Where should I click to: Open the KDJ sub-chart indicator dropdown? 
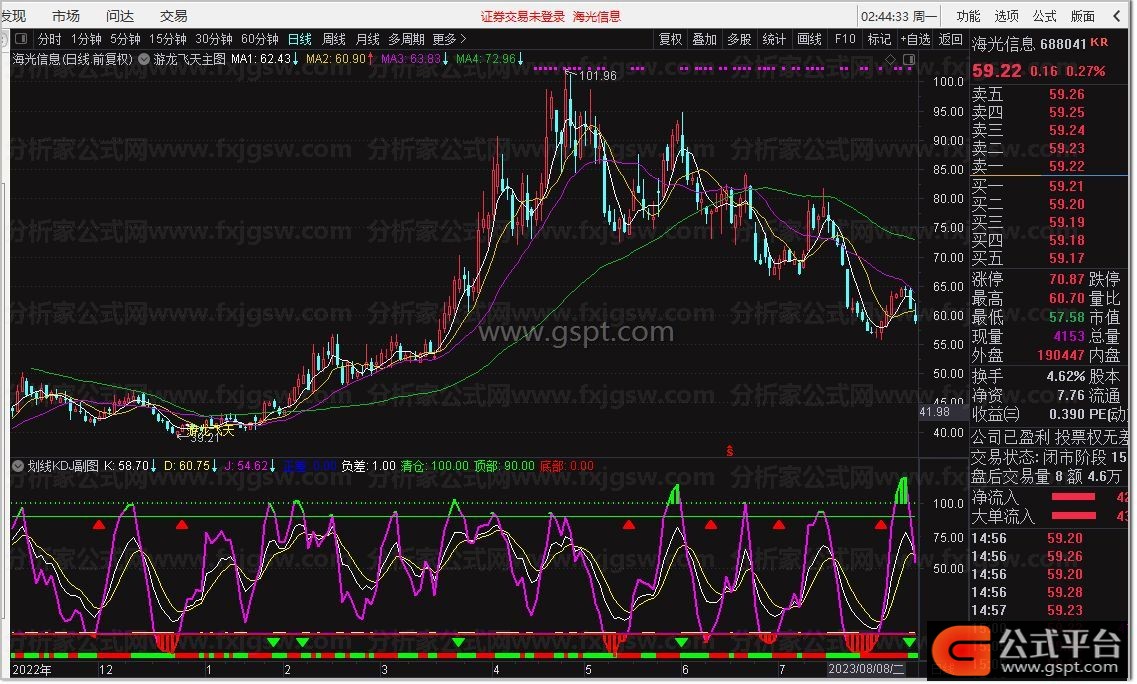click(19, 466)
